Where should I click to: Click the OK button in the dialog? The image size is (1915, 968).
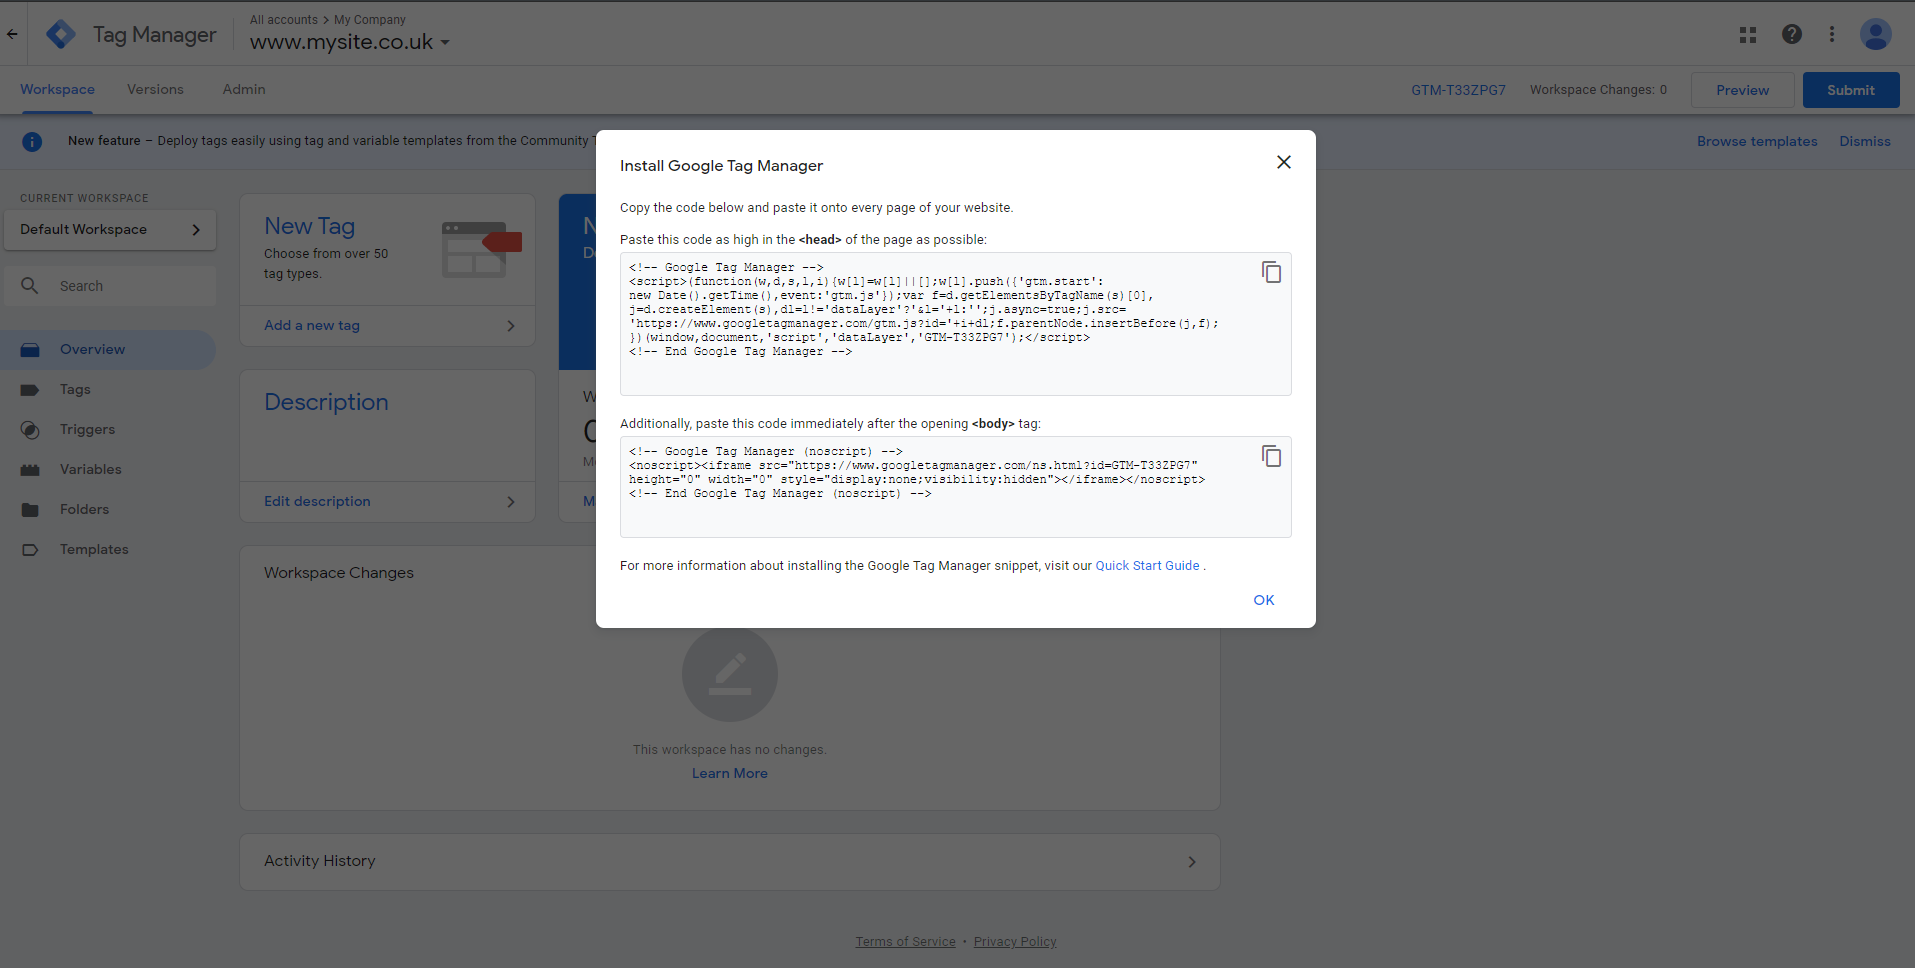click(x=1264, y=600)
